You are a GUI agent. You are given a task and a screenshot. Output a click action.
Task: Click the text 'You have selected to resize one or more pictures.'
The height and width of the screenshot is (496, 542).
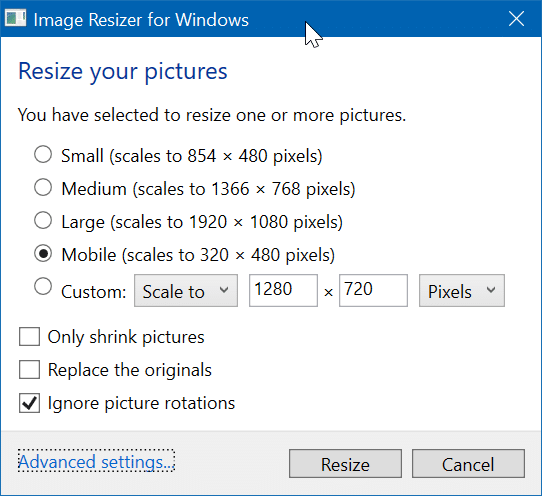tap(212, 115)
